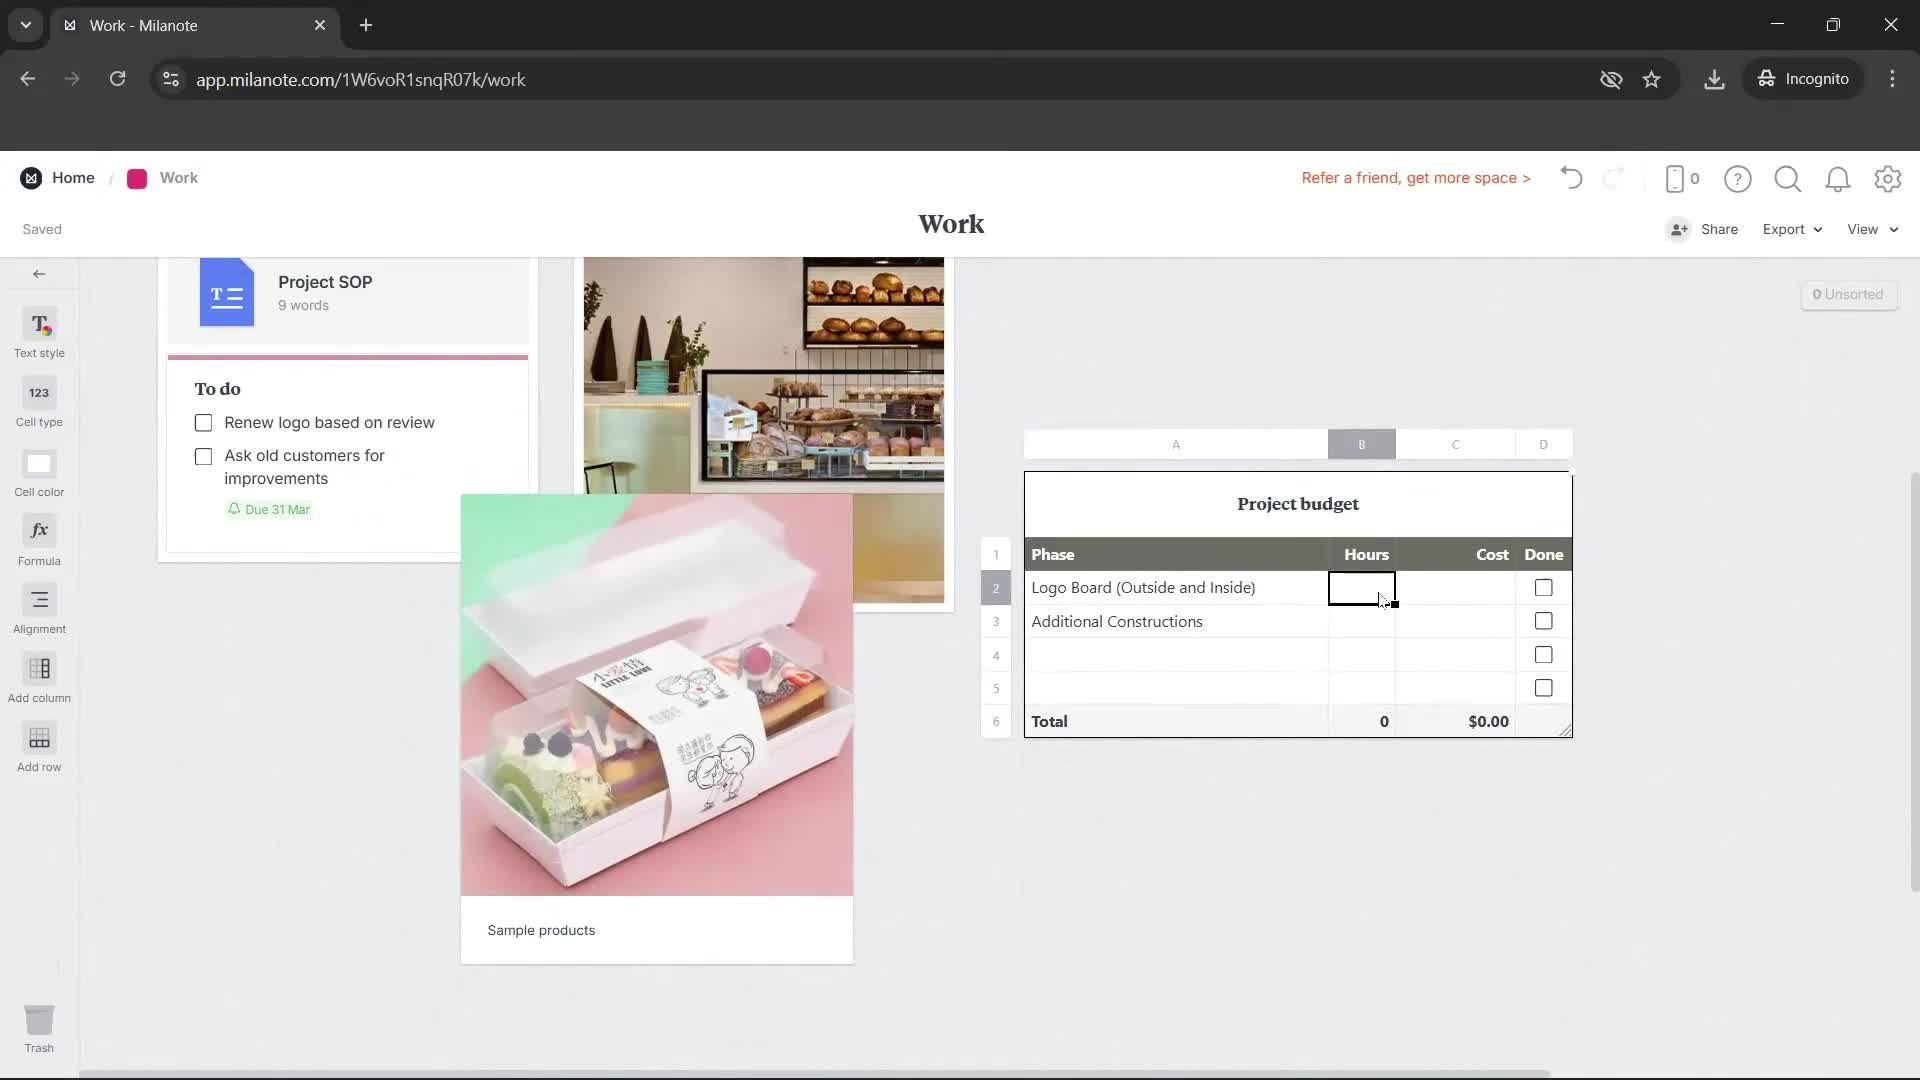This screenshot has height=1080, width=1920.
Task: Check the 'Renew logo based on review' checkbox
Action: tap(203, 422)
